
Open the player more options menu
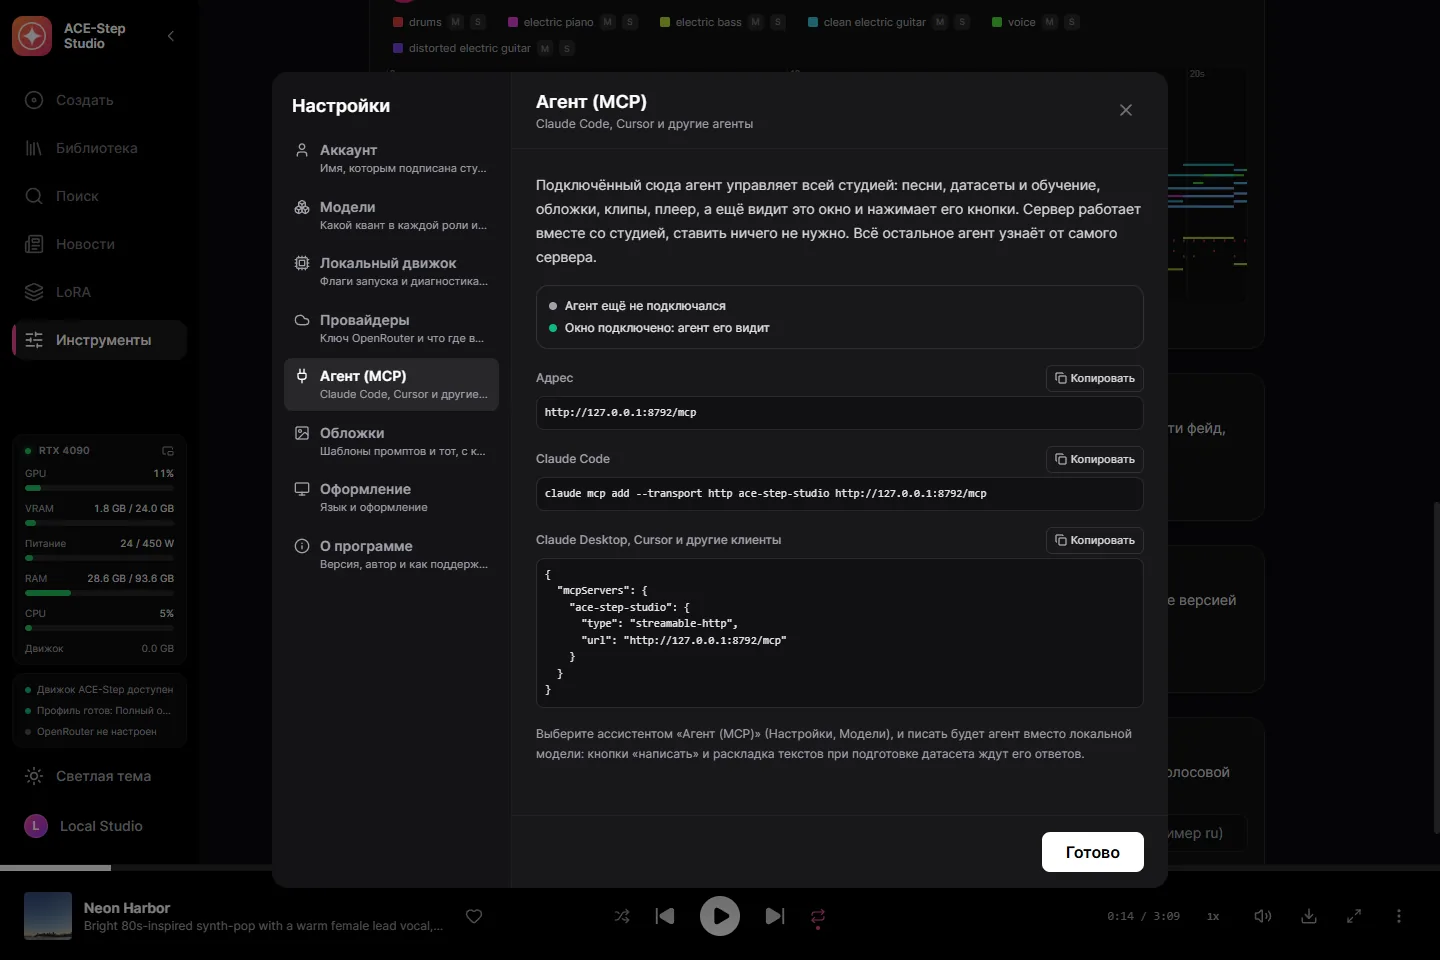(x=1399, y=916)
